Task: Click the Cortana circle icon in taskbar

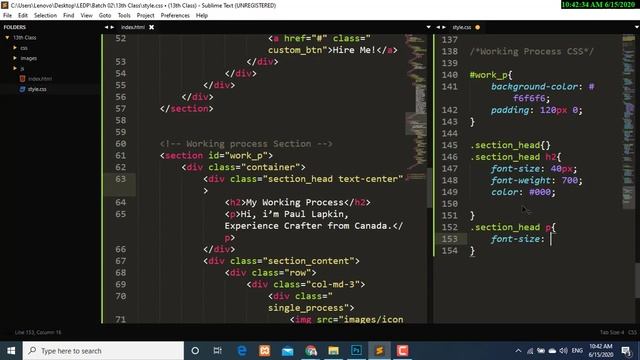Action: pos(195,351)
